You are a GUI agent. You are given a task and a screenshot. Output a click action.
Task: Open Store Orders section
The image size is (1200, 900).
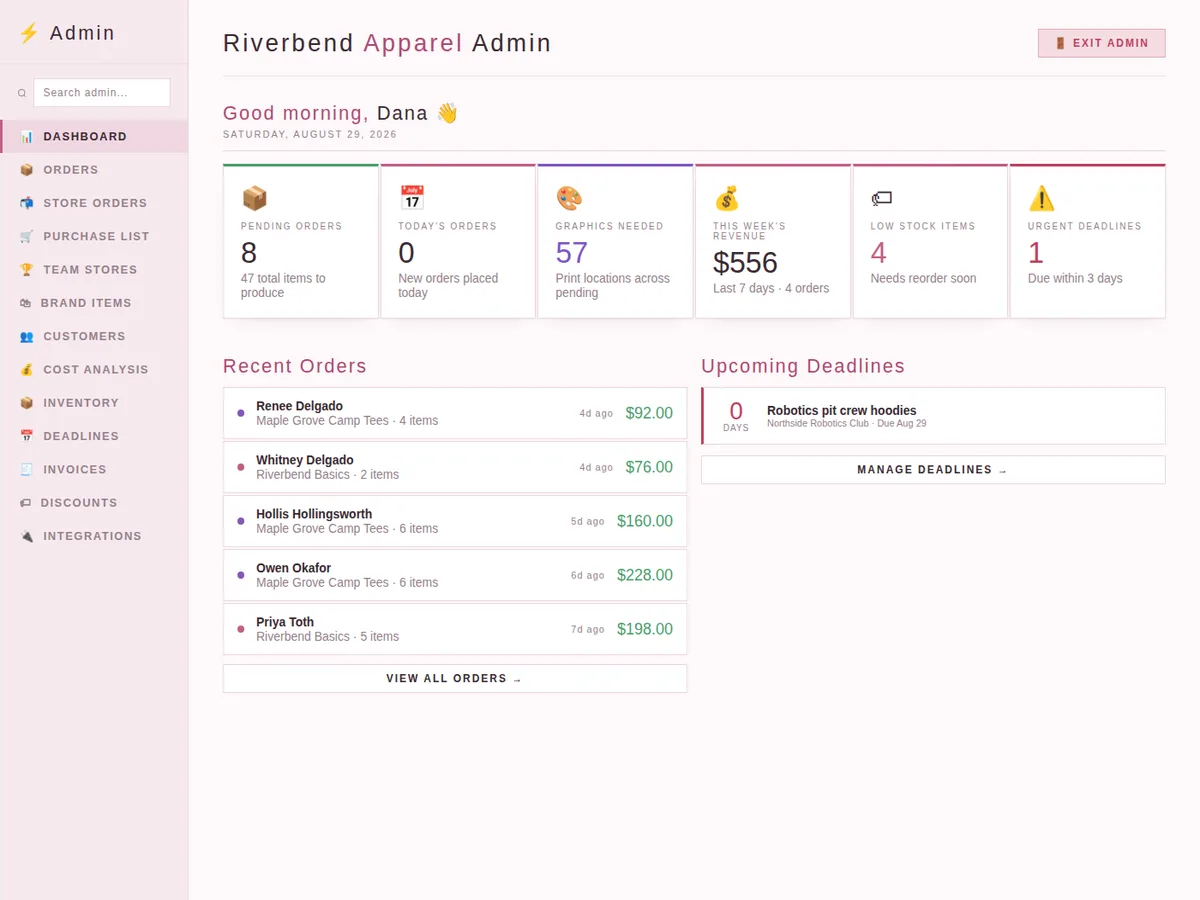[94, 203]
